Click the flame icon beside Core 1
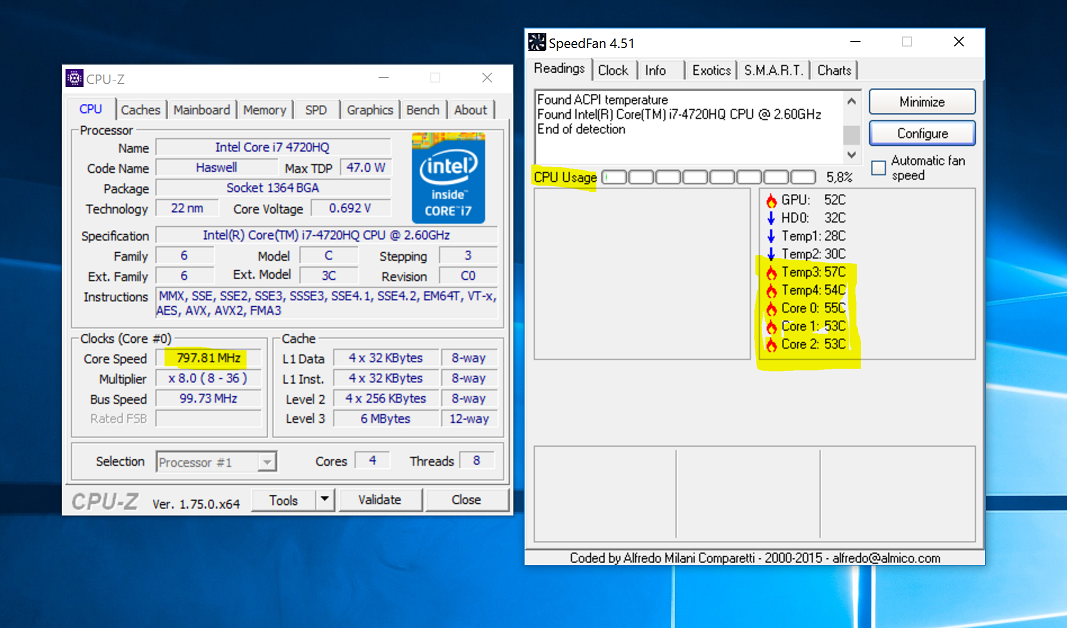 click(x=771, y=327)
